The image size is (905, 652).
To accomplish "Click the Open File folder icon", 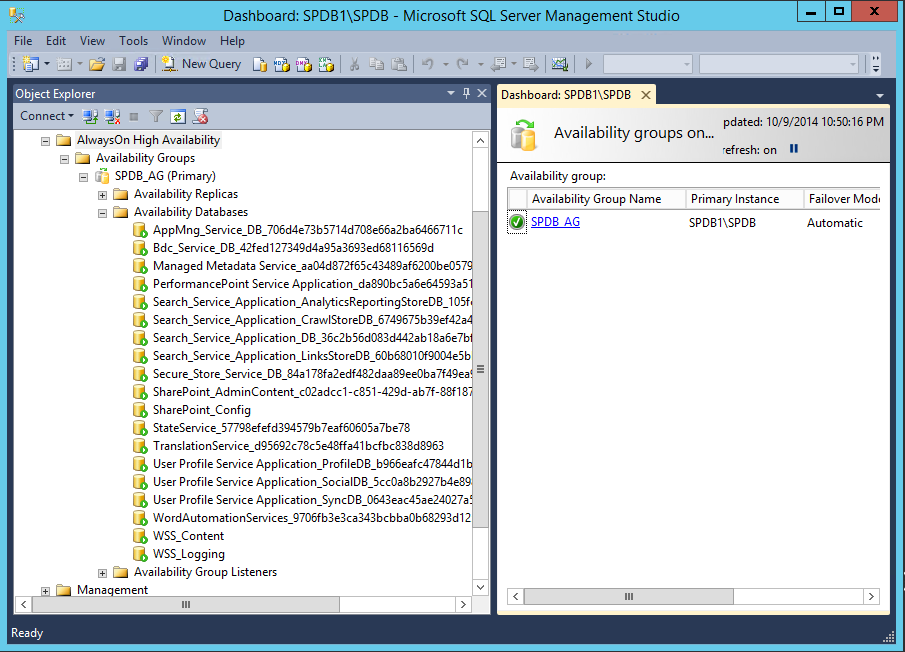I will [97, 64].
